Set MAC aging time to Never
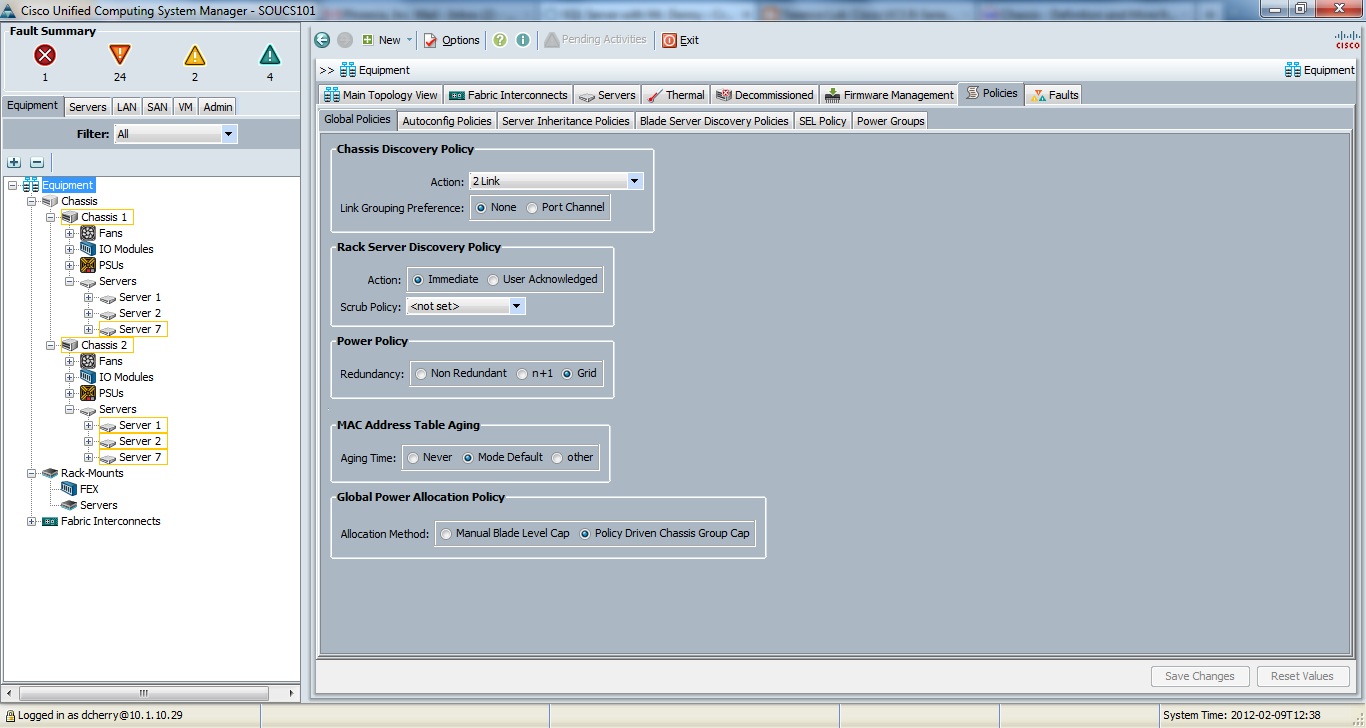 point(413,458)
